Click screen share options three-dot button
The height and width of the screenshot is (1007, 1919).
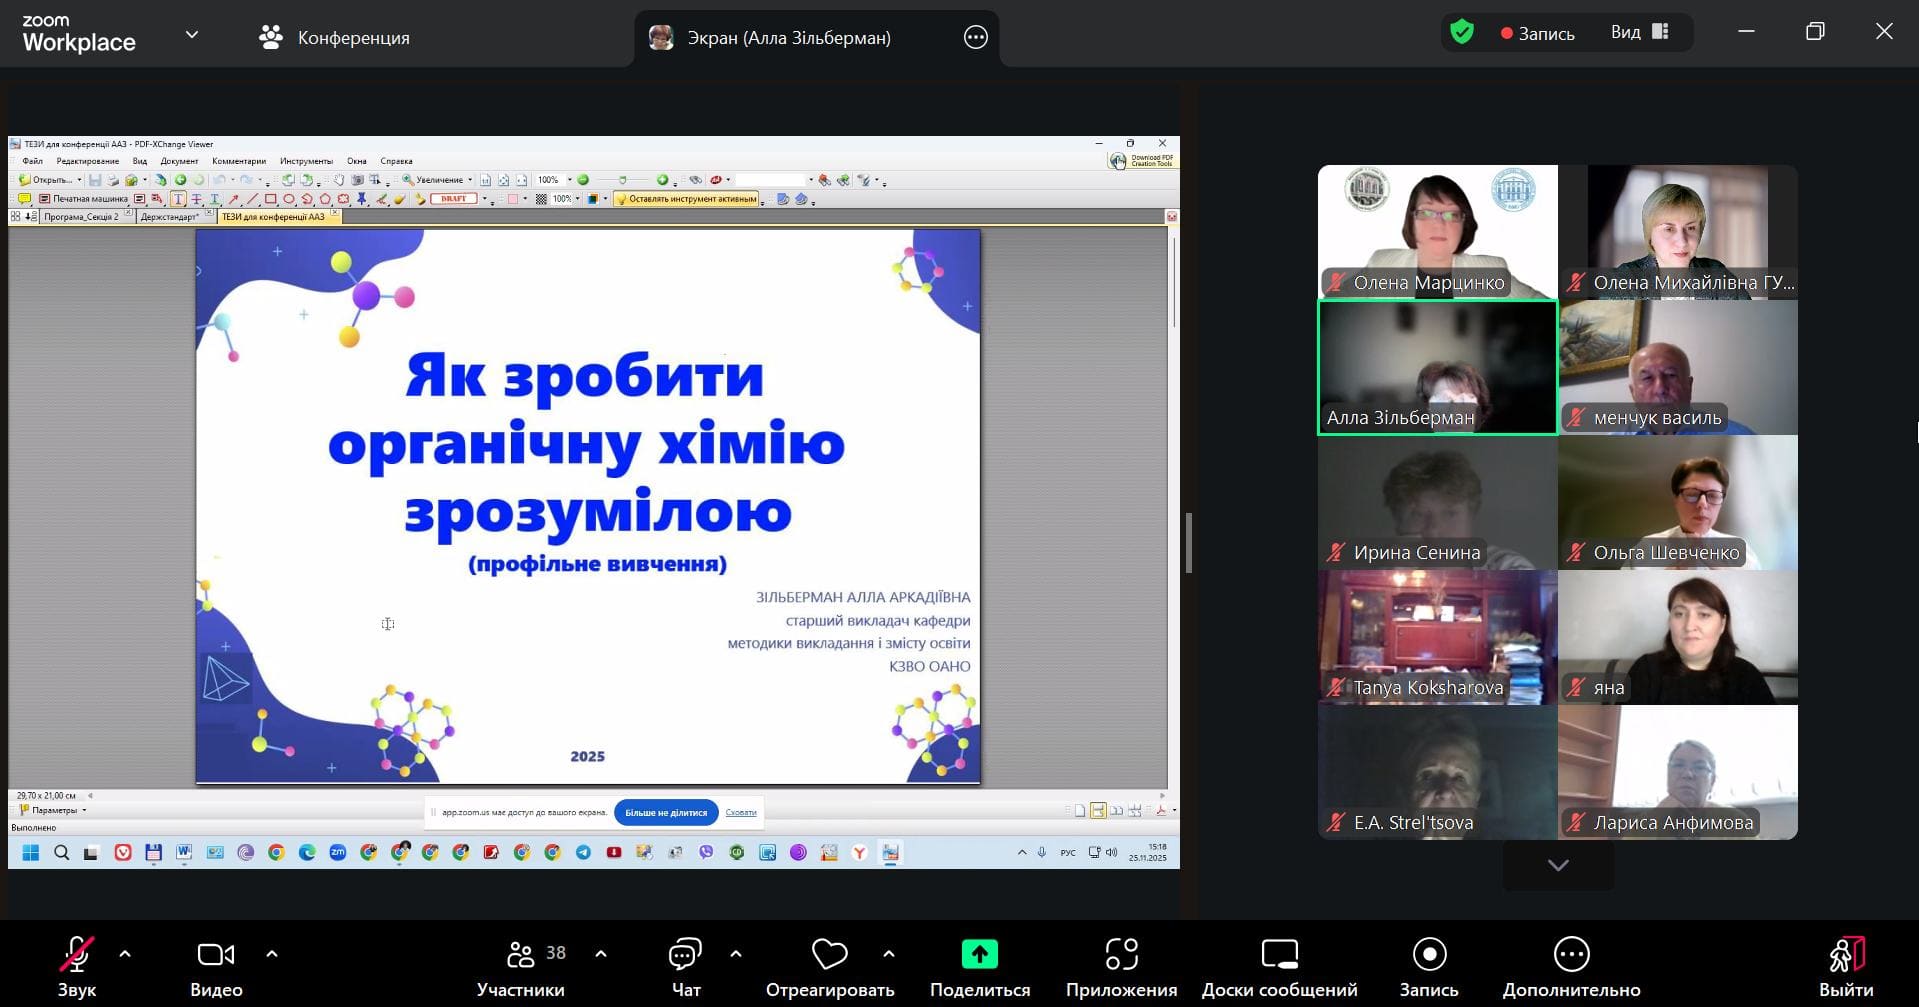[975, 38]
